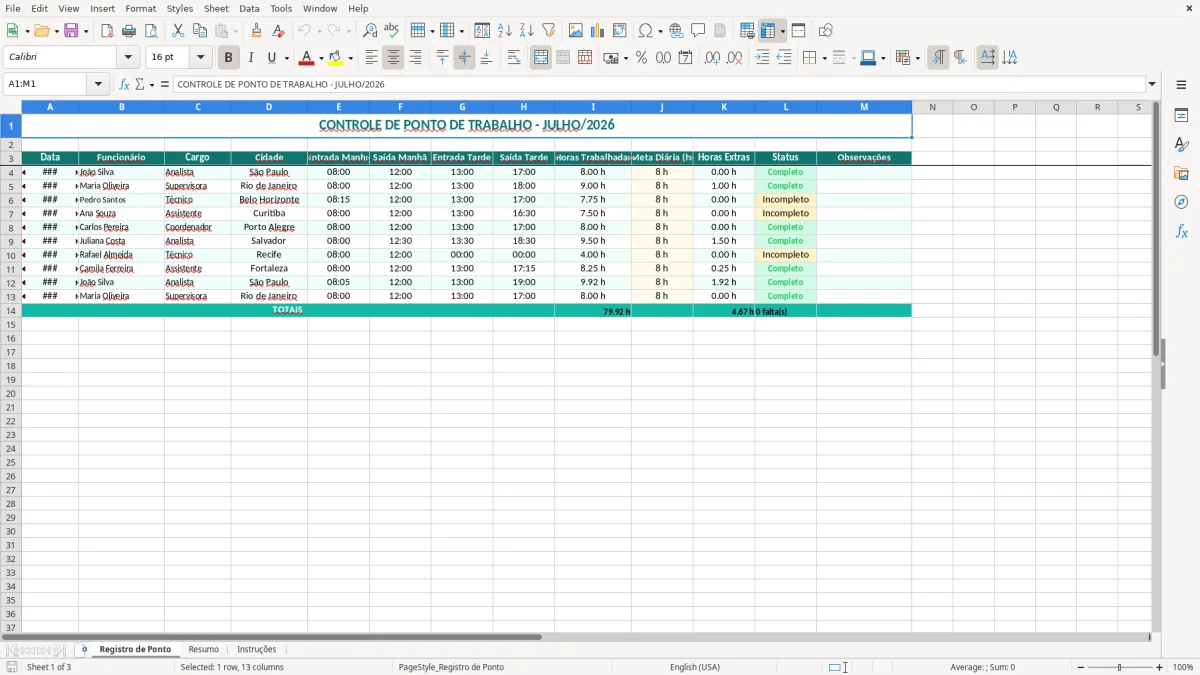Toggle Center Horizontally alignment
The image size is (1200, 675).
393,58
